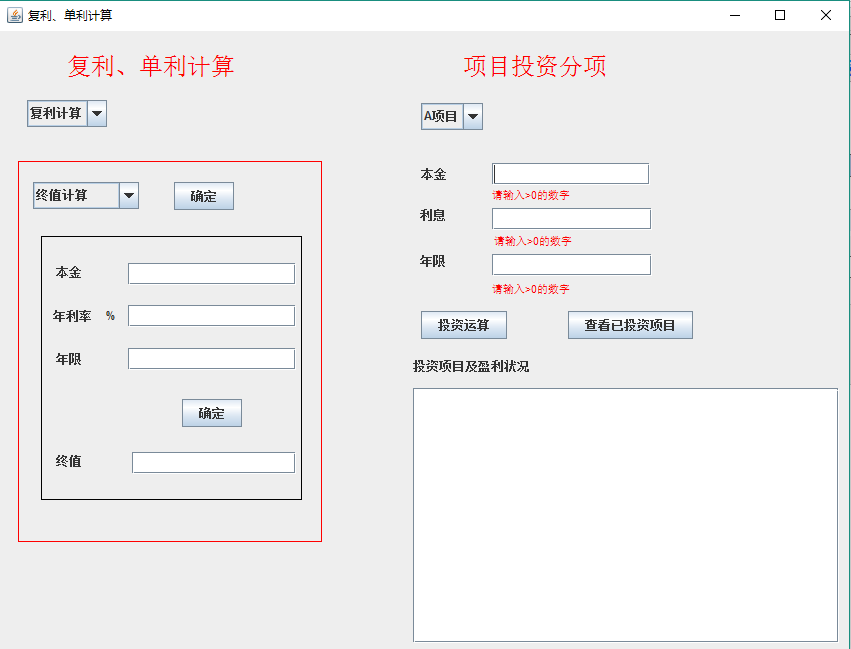The width and height of the screenshot is (851, 649).
Task: Minimize the 复利、单利计算 window
Action: coord(735,15)
